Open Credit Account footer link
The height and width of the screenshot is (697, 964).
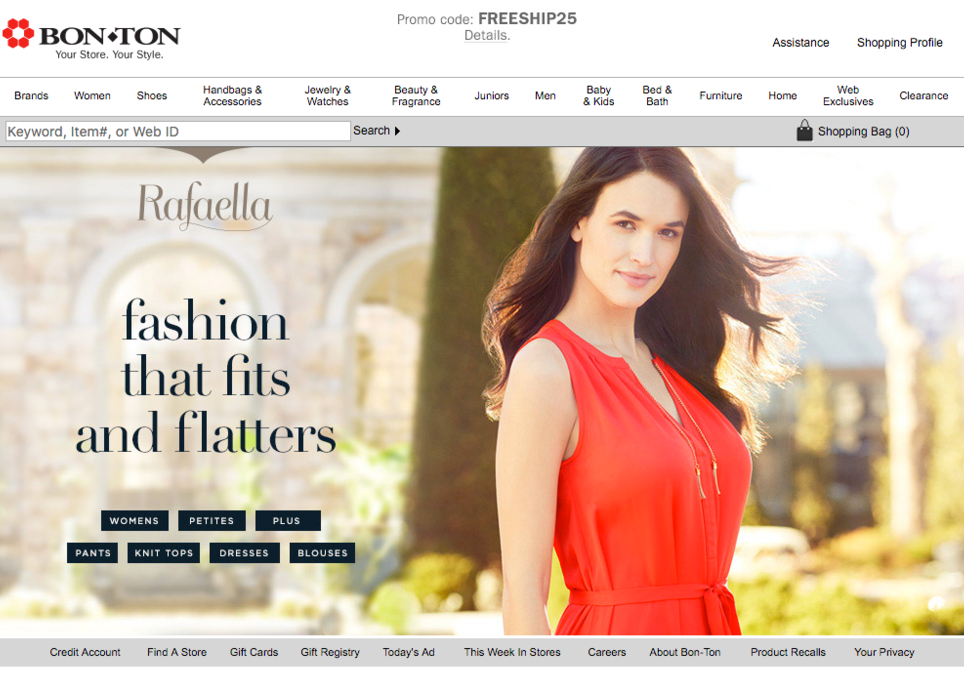(x=85, y=652)
